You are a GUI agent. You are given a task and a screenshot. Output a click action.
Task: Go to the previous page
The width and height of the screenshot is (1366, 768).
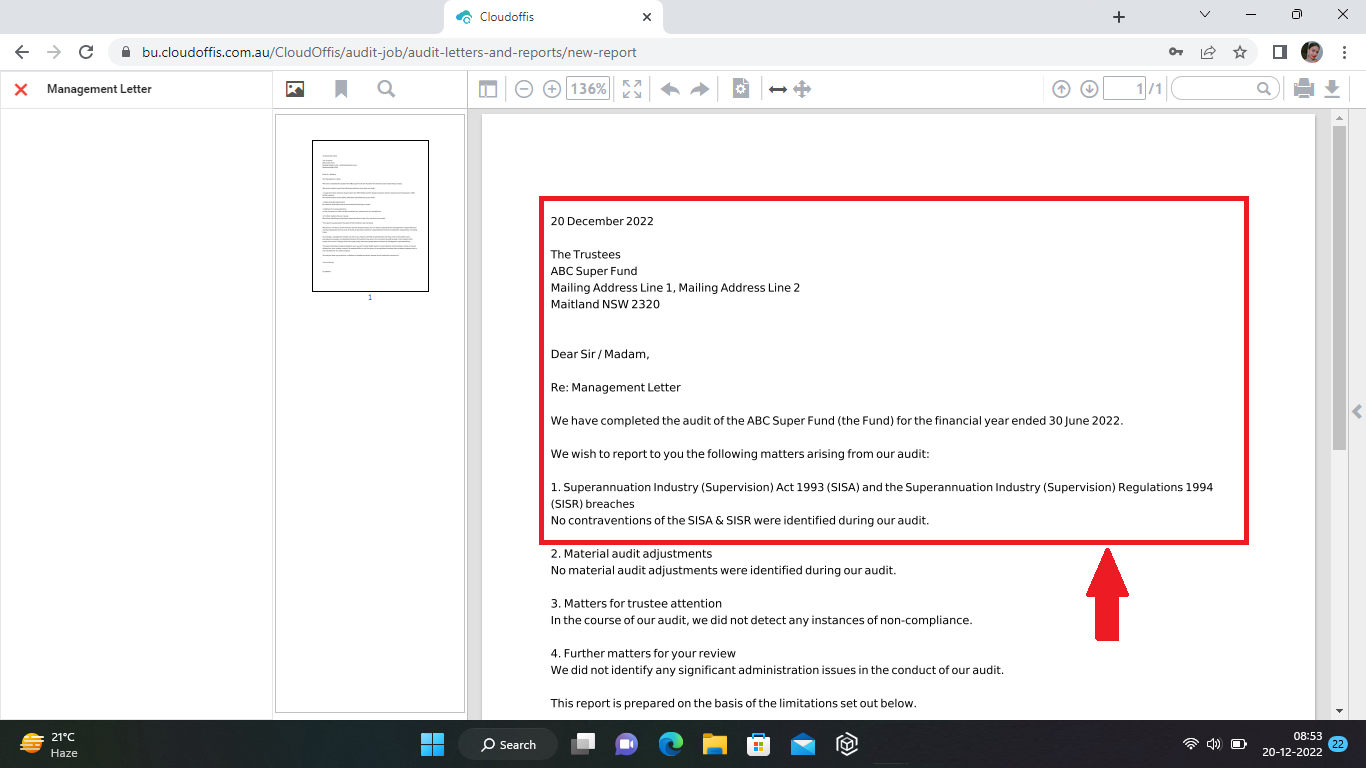(1062, 89)
